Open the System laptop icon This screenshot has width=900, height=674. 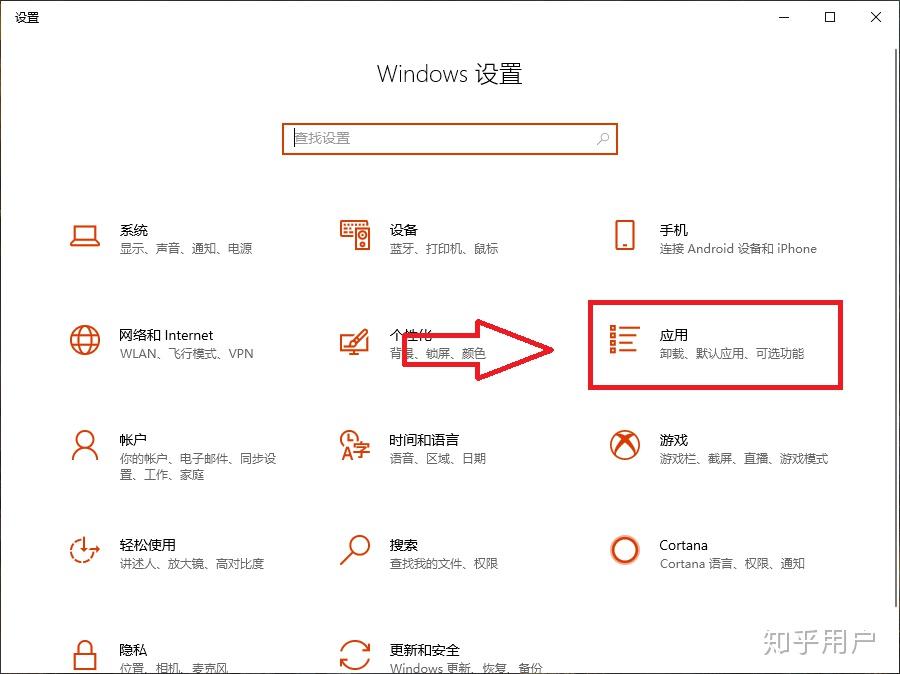85,236
